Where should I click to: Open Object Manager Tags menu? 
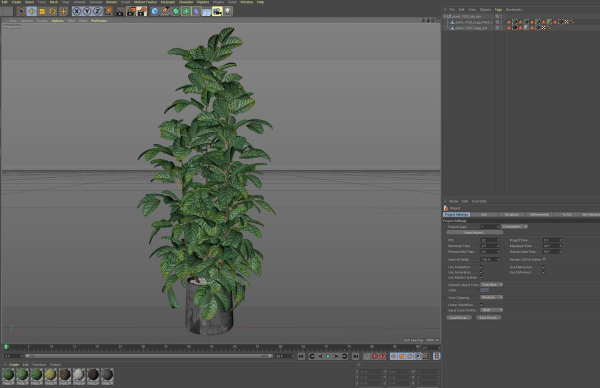pos(498,10)
